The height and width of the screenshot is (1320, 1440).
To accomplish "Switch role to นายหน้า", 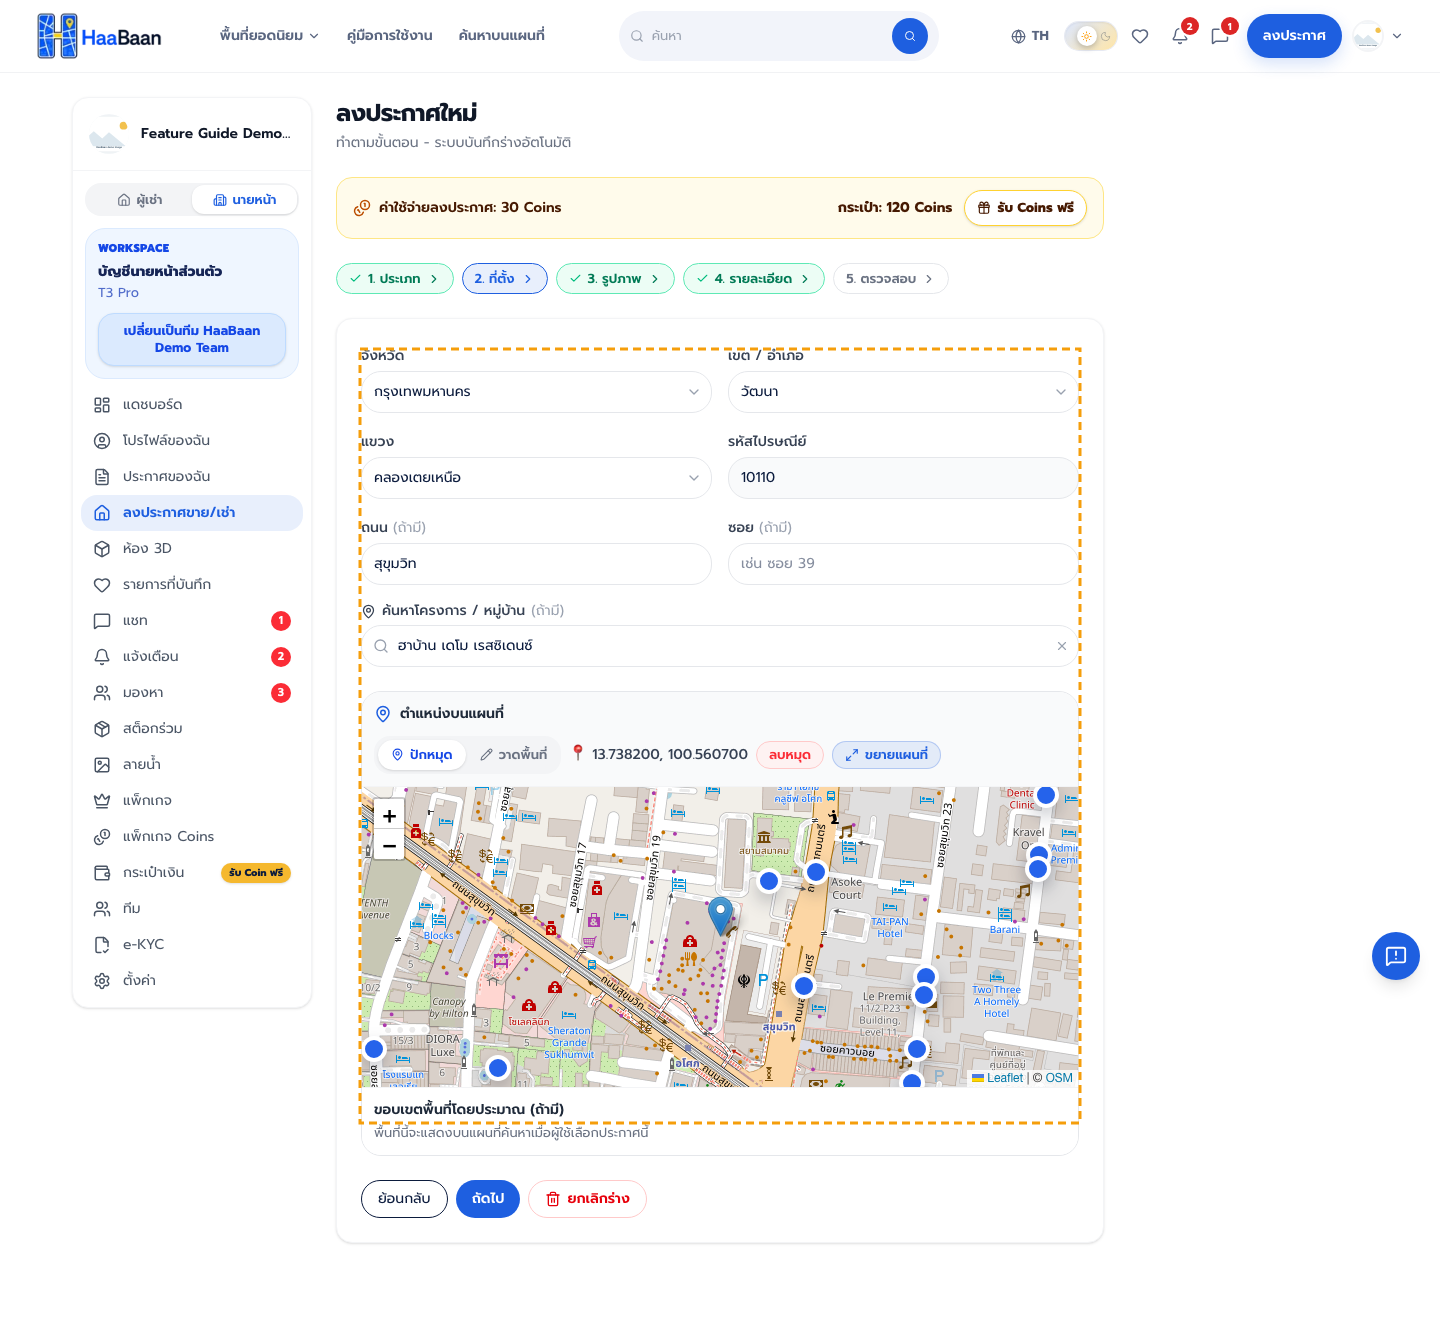I will [x=245, y=200].
